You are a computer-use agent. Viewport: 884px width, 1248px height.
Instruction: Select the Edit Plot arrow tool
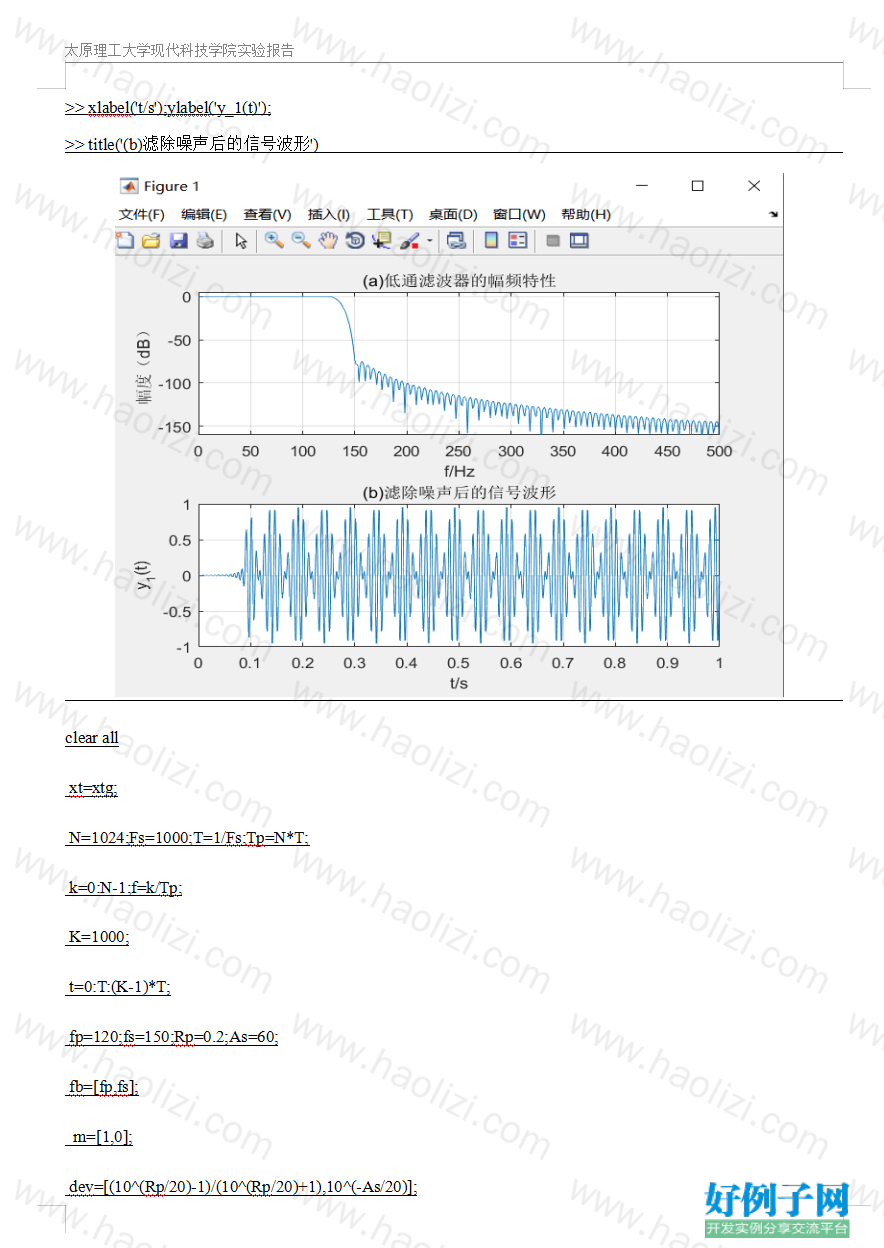pyautogui.click(x=241, y=240)
